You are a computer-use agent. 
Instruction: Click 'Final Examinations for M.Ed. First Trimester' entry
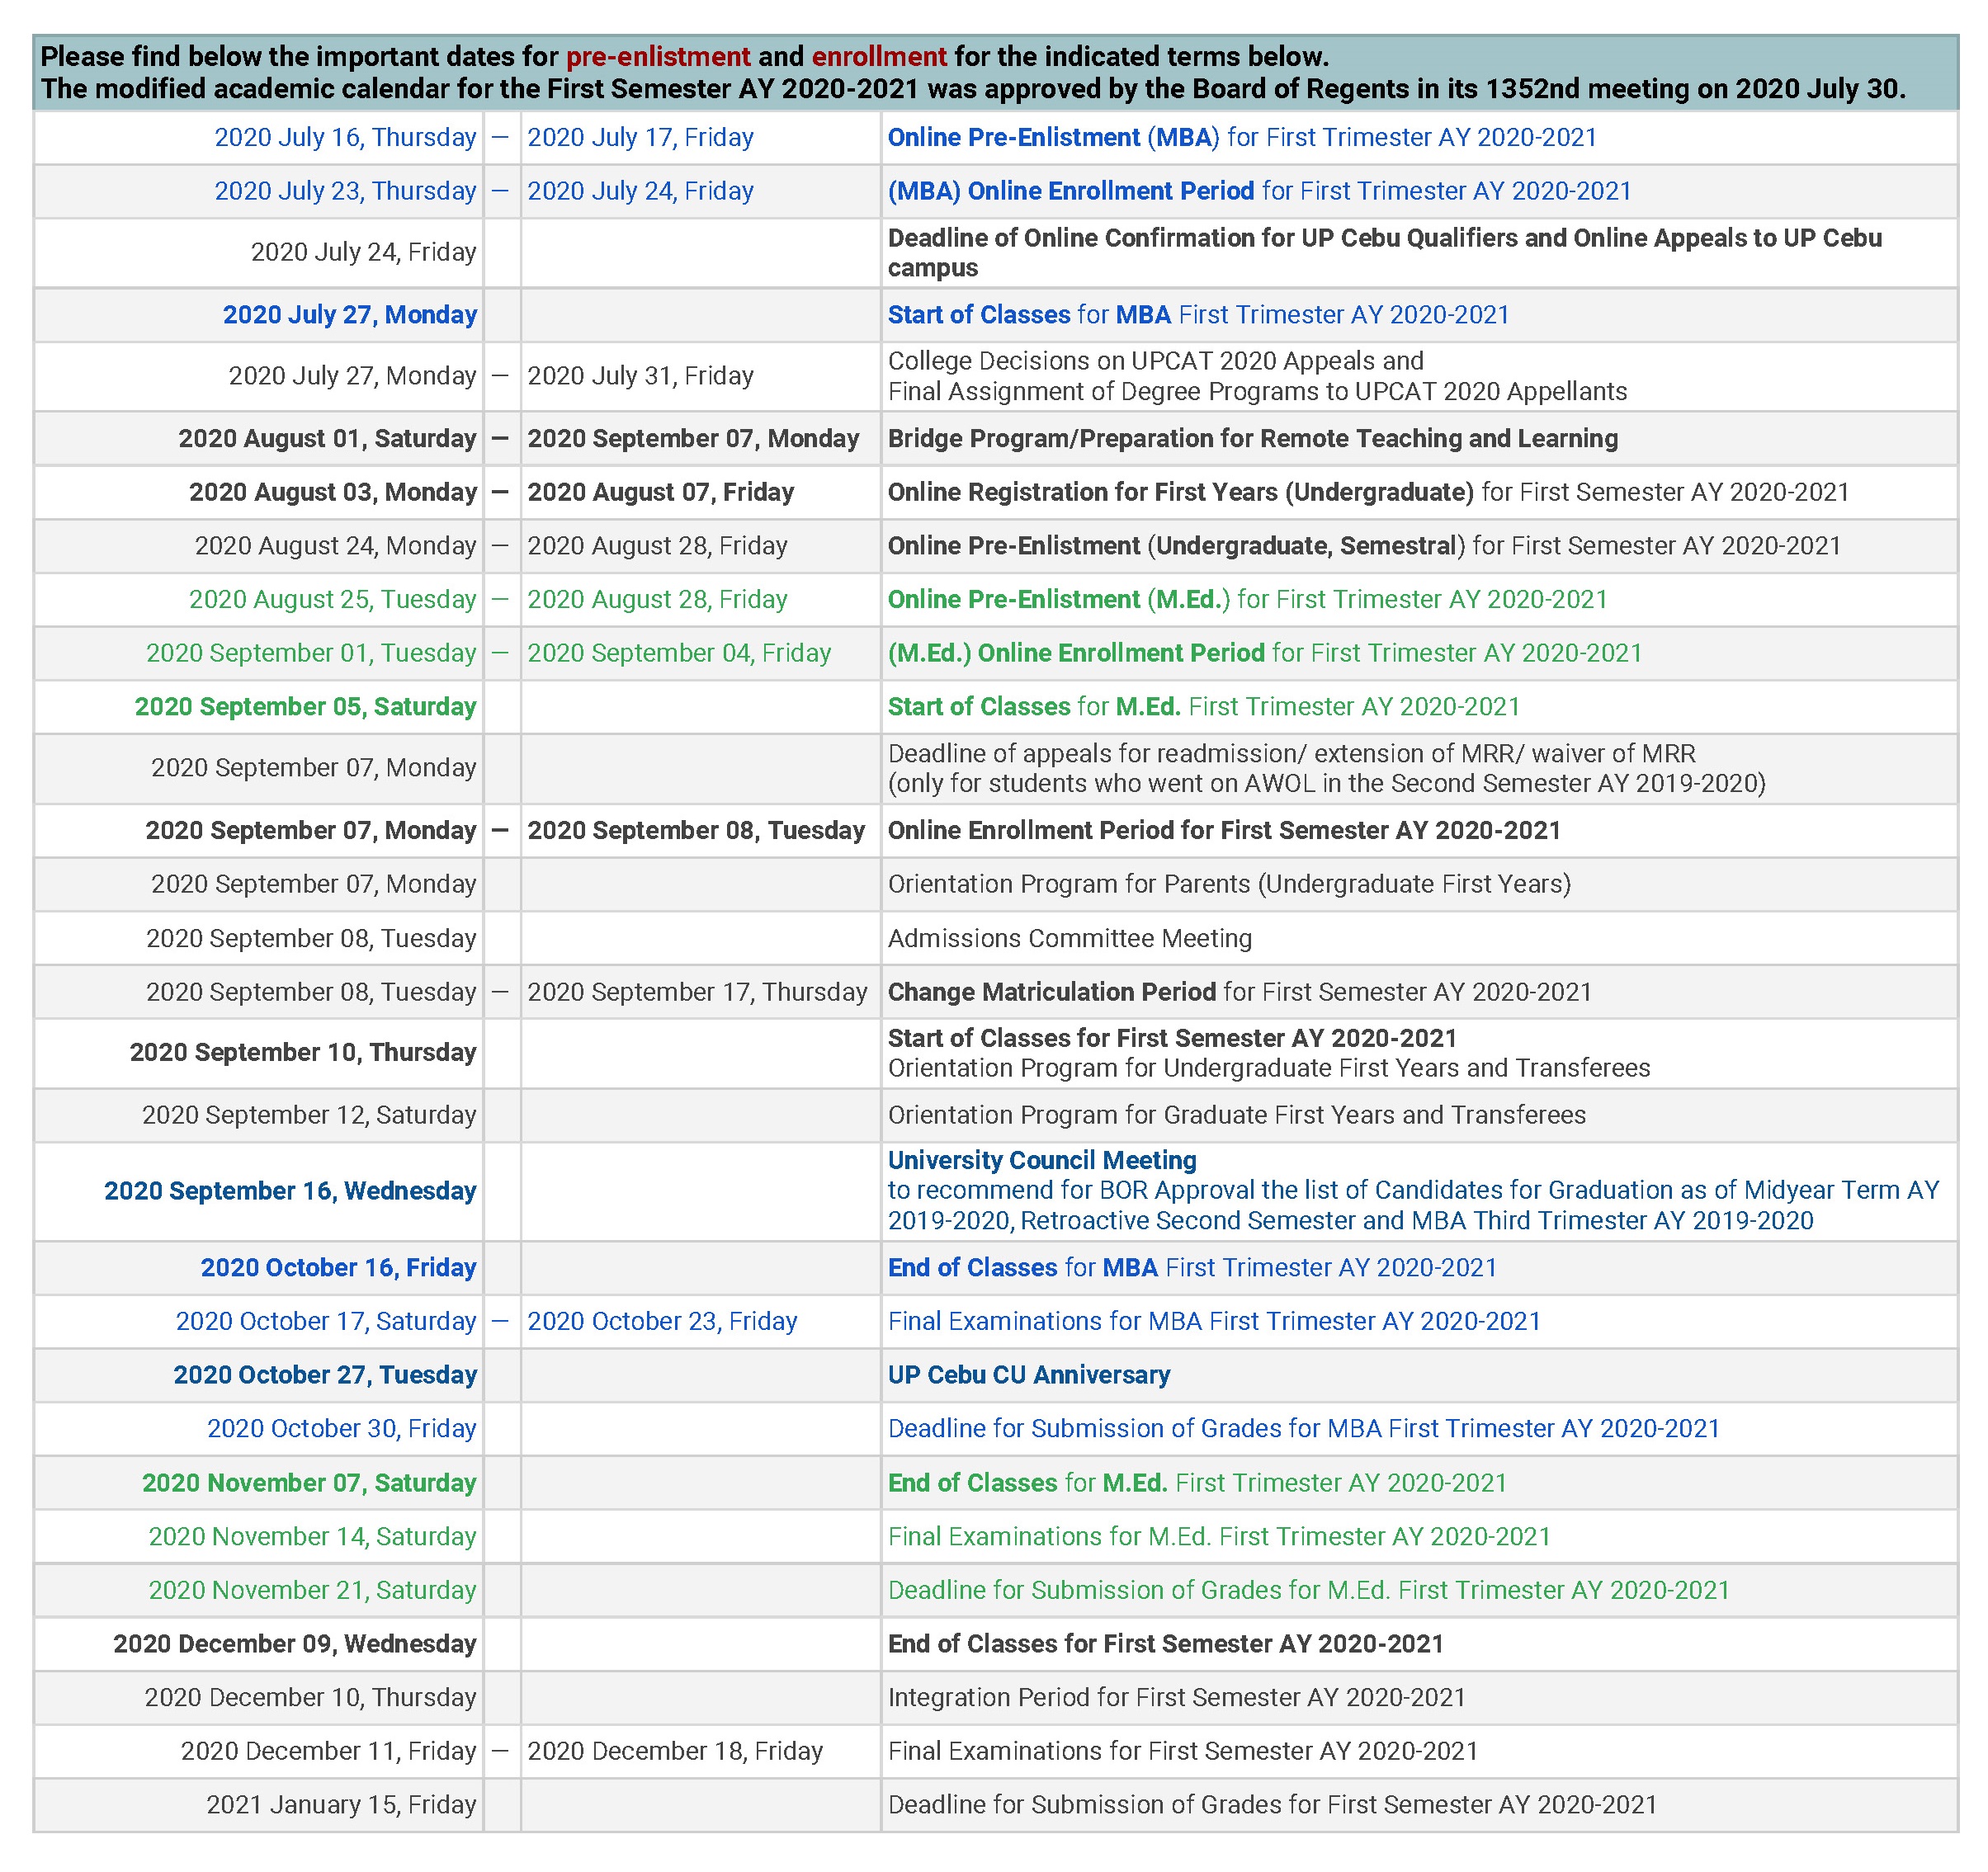tap(1219, 1537)
